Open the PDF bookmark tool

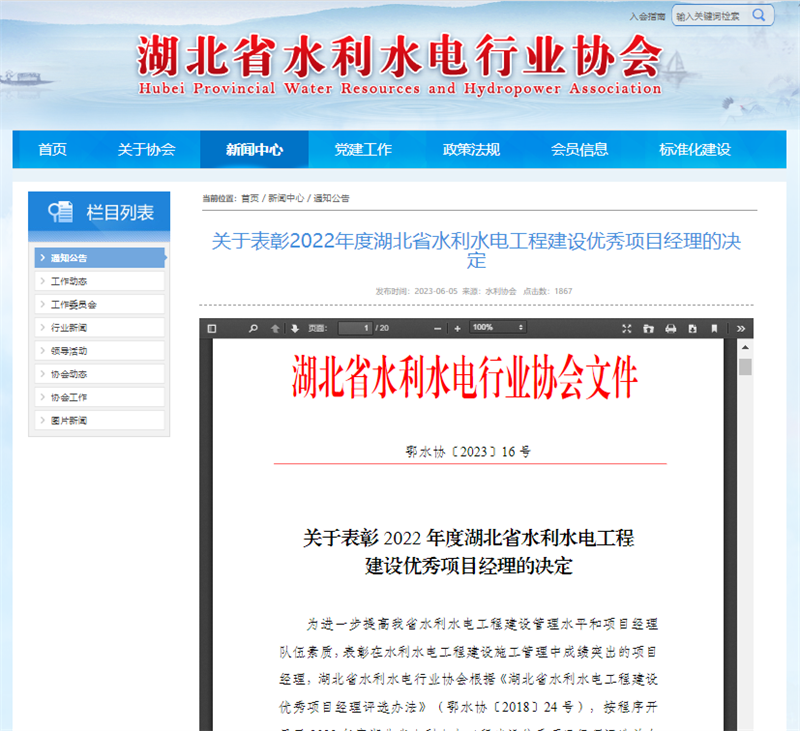(714, 327)
